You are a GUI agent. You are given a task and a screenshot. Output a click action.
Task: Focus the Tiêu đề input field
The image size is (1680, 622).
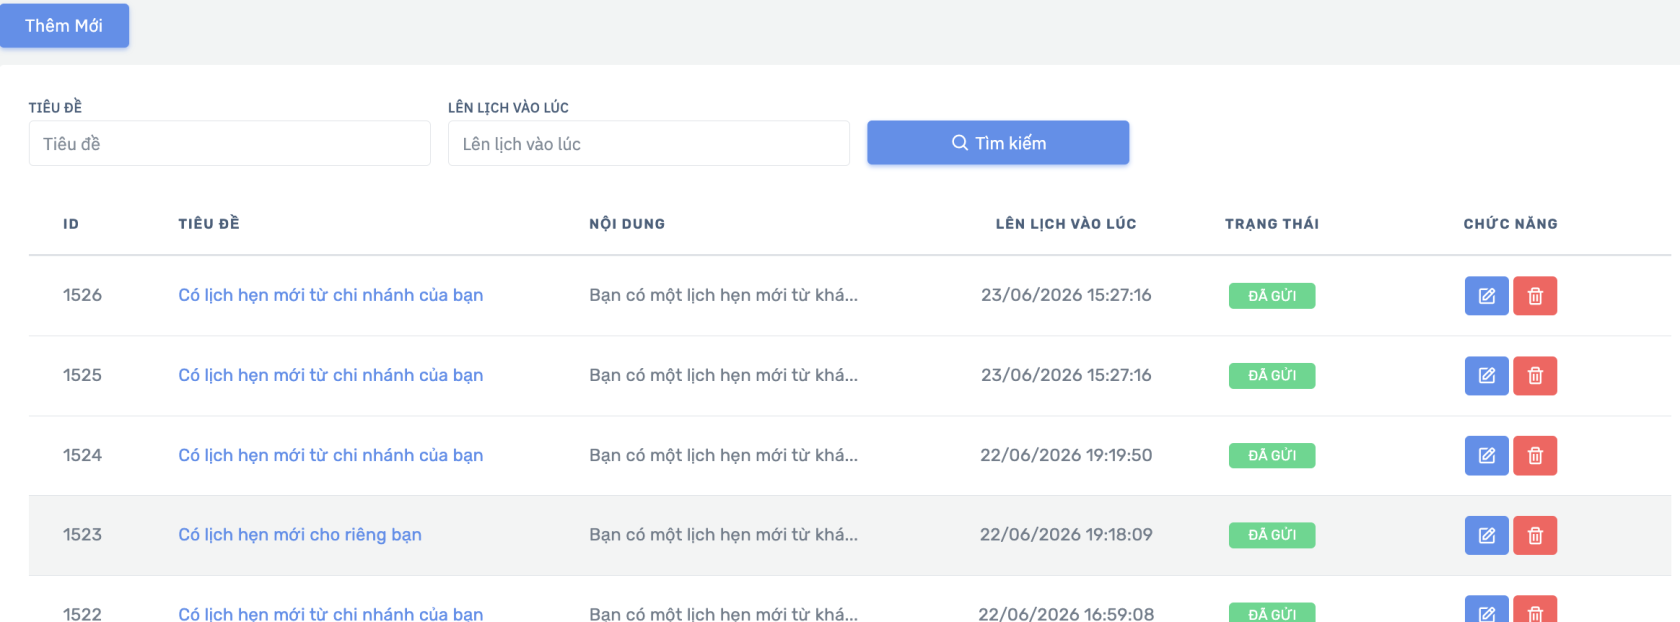[230, 144]
